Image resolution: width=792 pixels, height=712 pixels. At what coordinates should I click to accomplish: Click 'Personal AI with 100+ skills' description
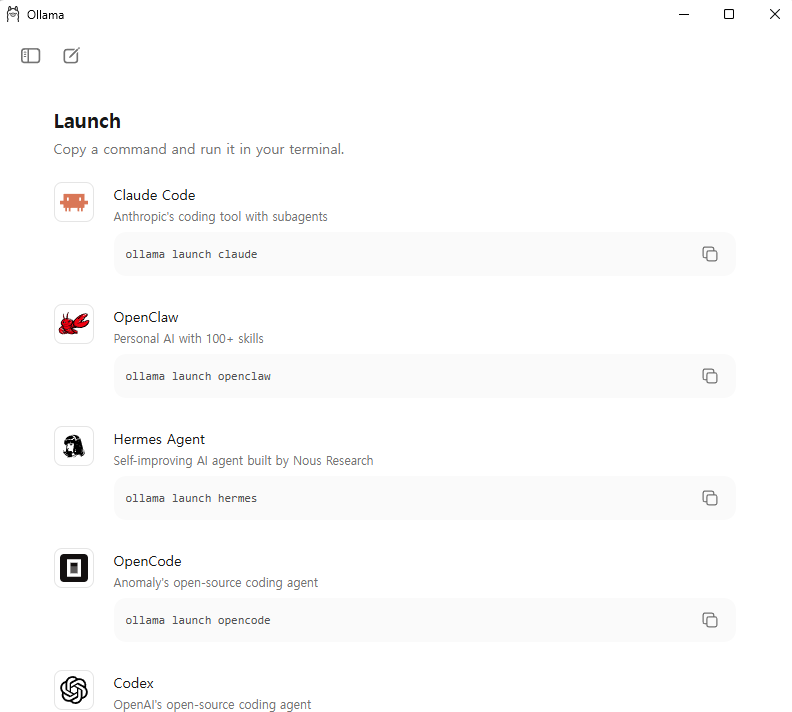188,338
